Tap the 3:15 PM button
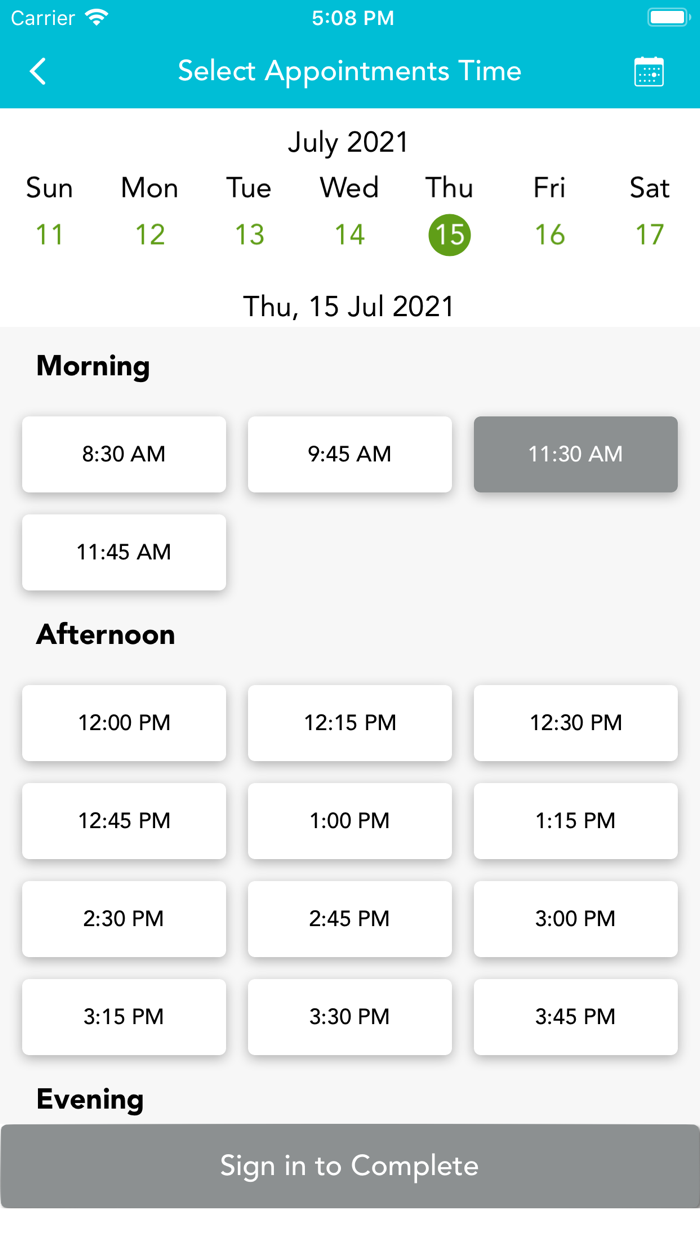The width and height of the screenshot is (700, 1244). pyautogui.click(x=124, y=1016)
